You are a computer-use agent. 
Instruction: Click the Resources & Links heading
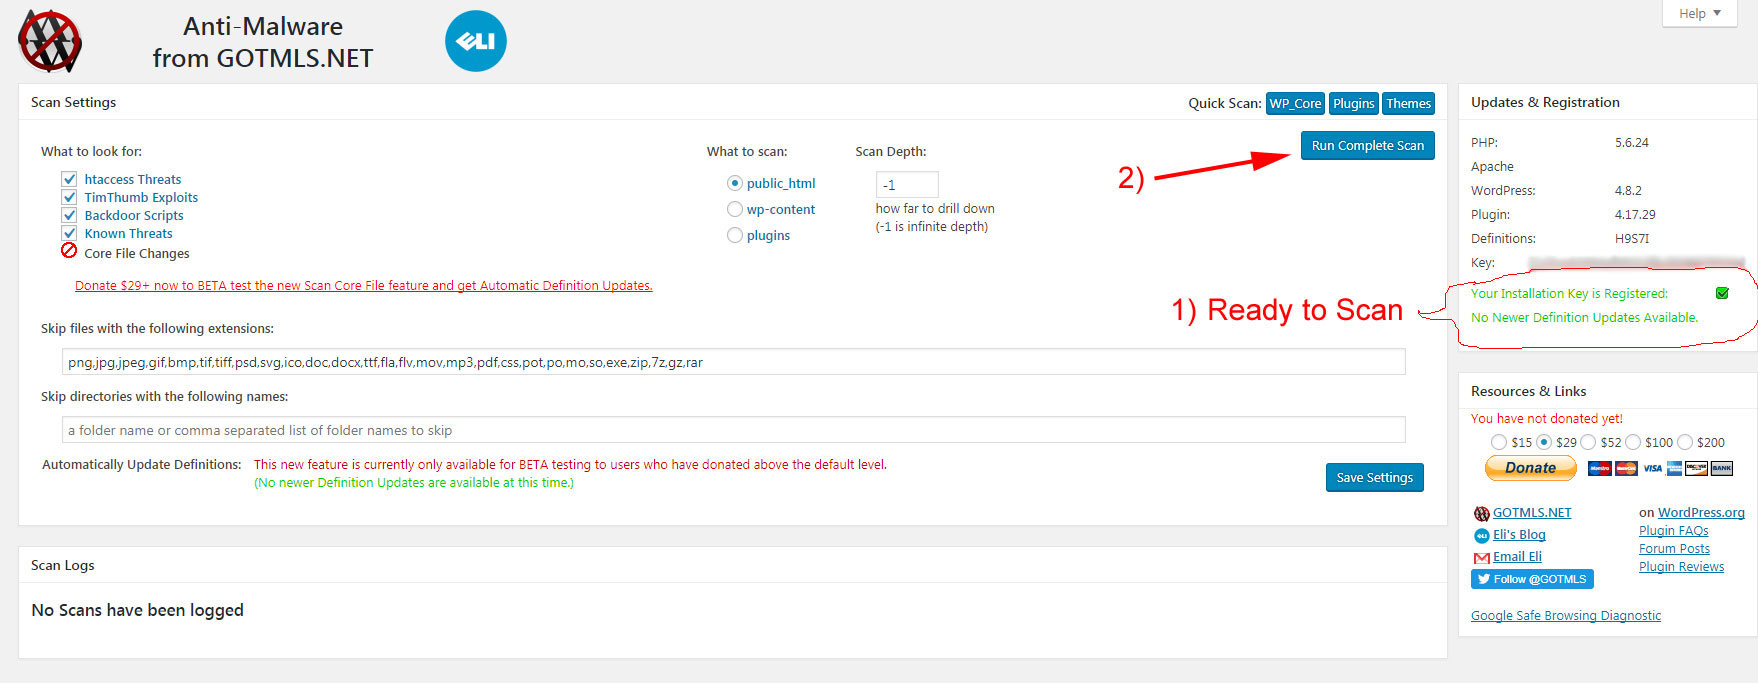(1528, 391)
